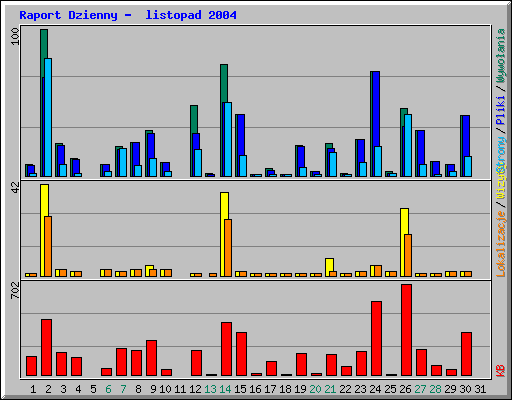Viewport: 512px width, 400px height.
Task: Click day label "22" on the x-axis
Action: (345, 389)
